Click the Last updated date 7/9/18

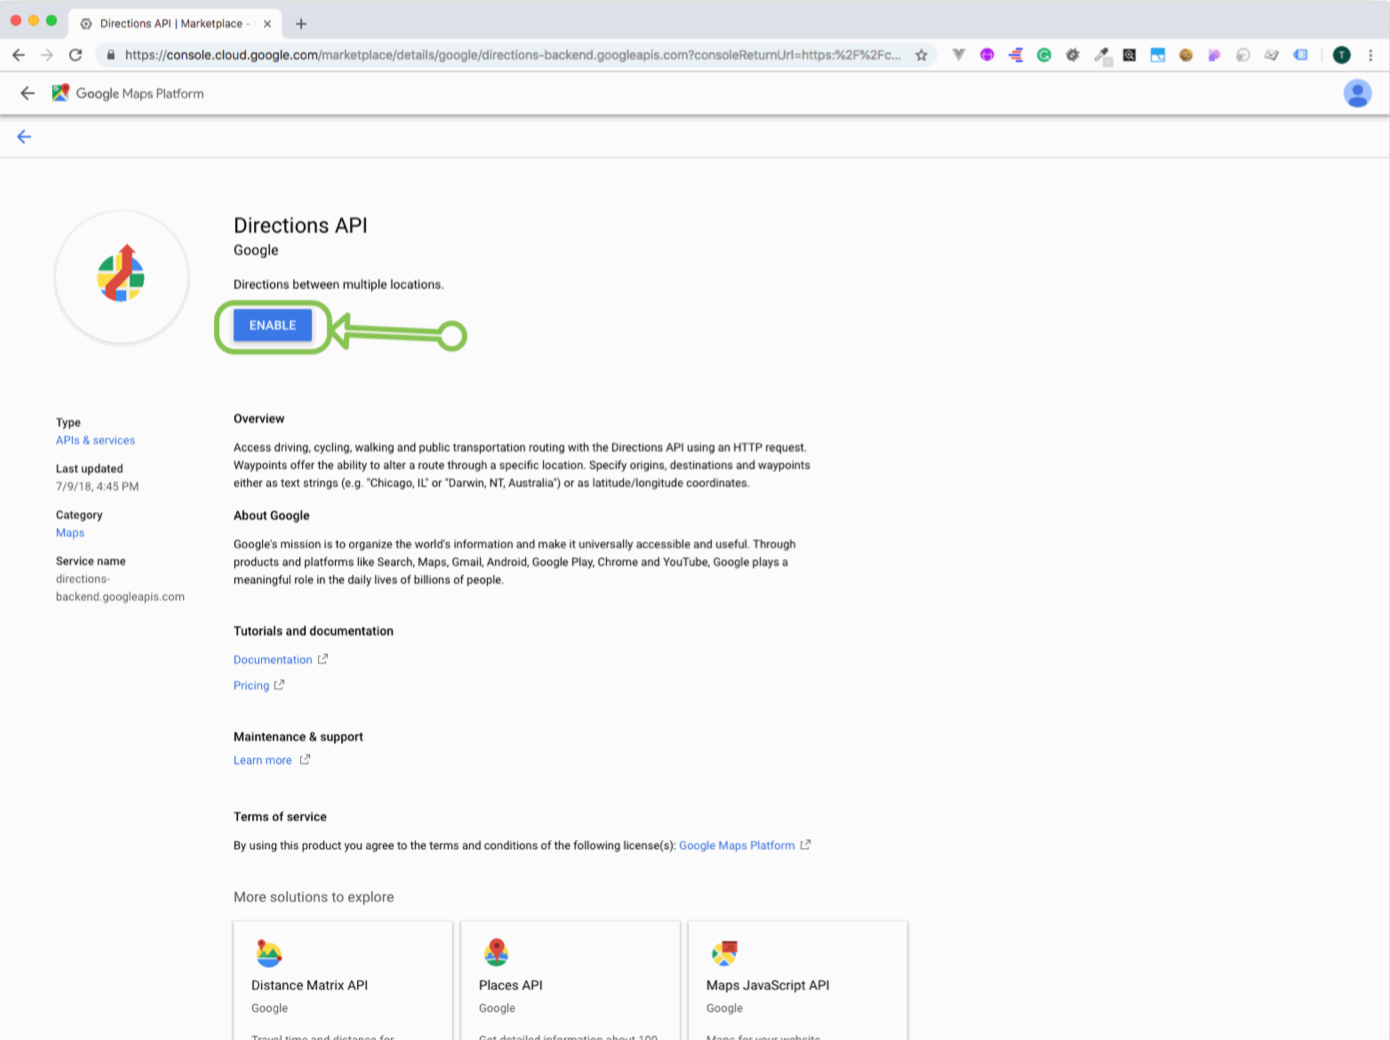click(97, 487)
